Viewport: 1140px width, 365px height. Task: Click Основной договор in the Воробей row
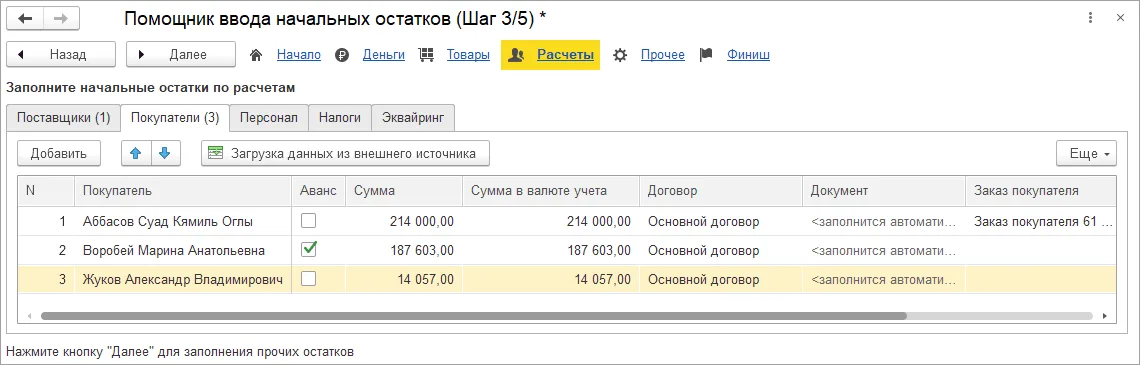click(x=720, y=250)
